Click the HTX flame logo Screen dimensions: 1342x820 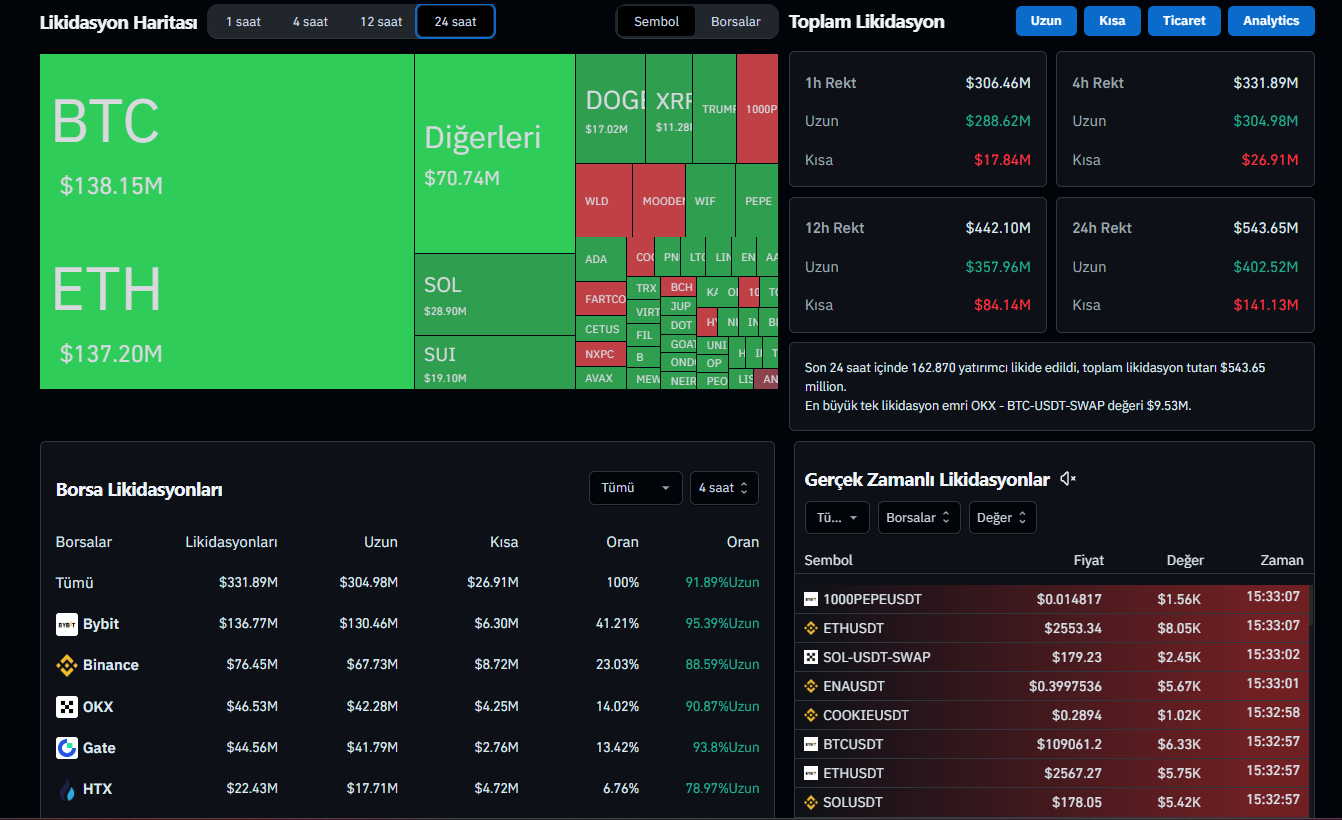(x=67, y=789)
